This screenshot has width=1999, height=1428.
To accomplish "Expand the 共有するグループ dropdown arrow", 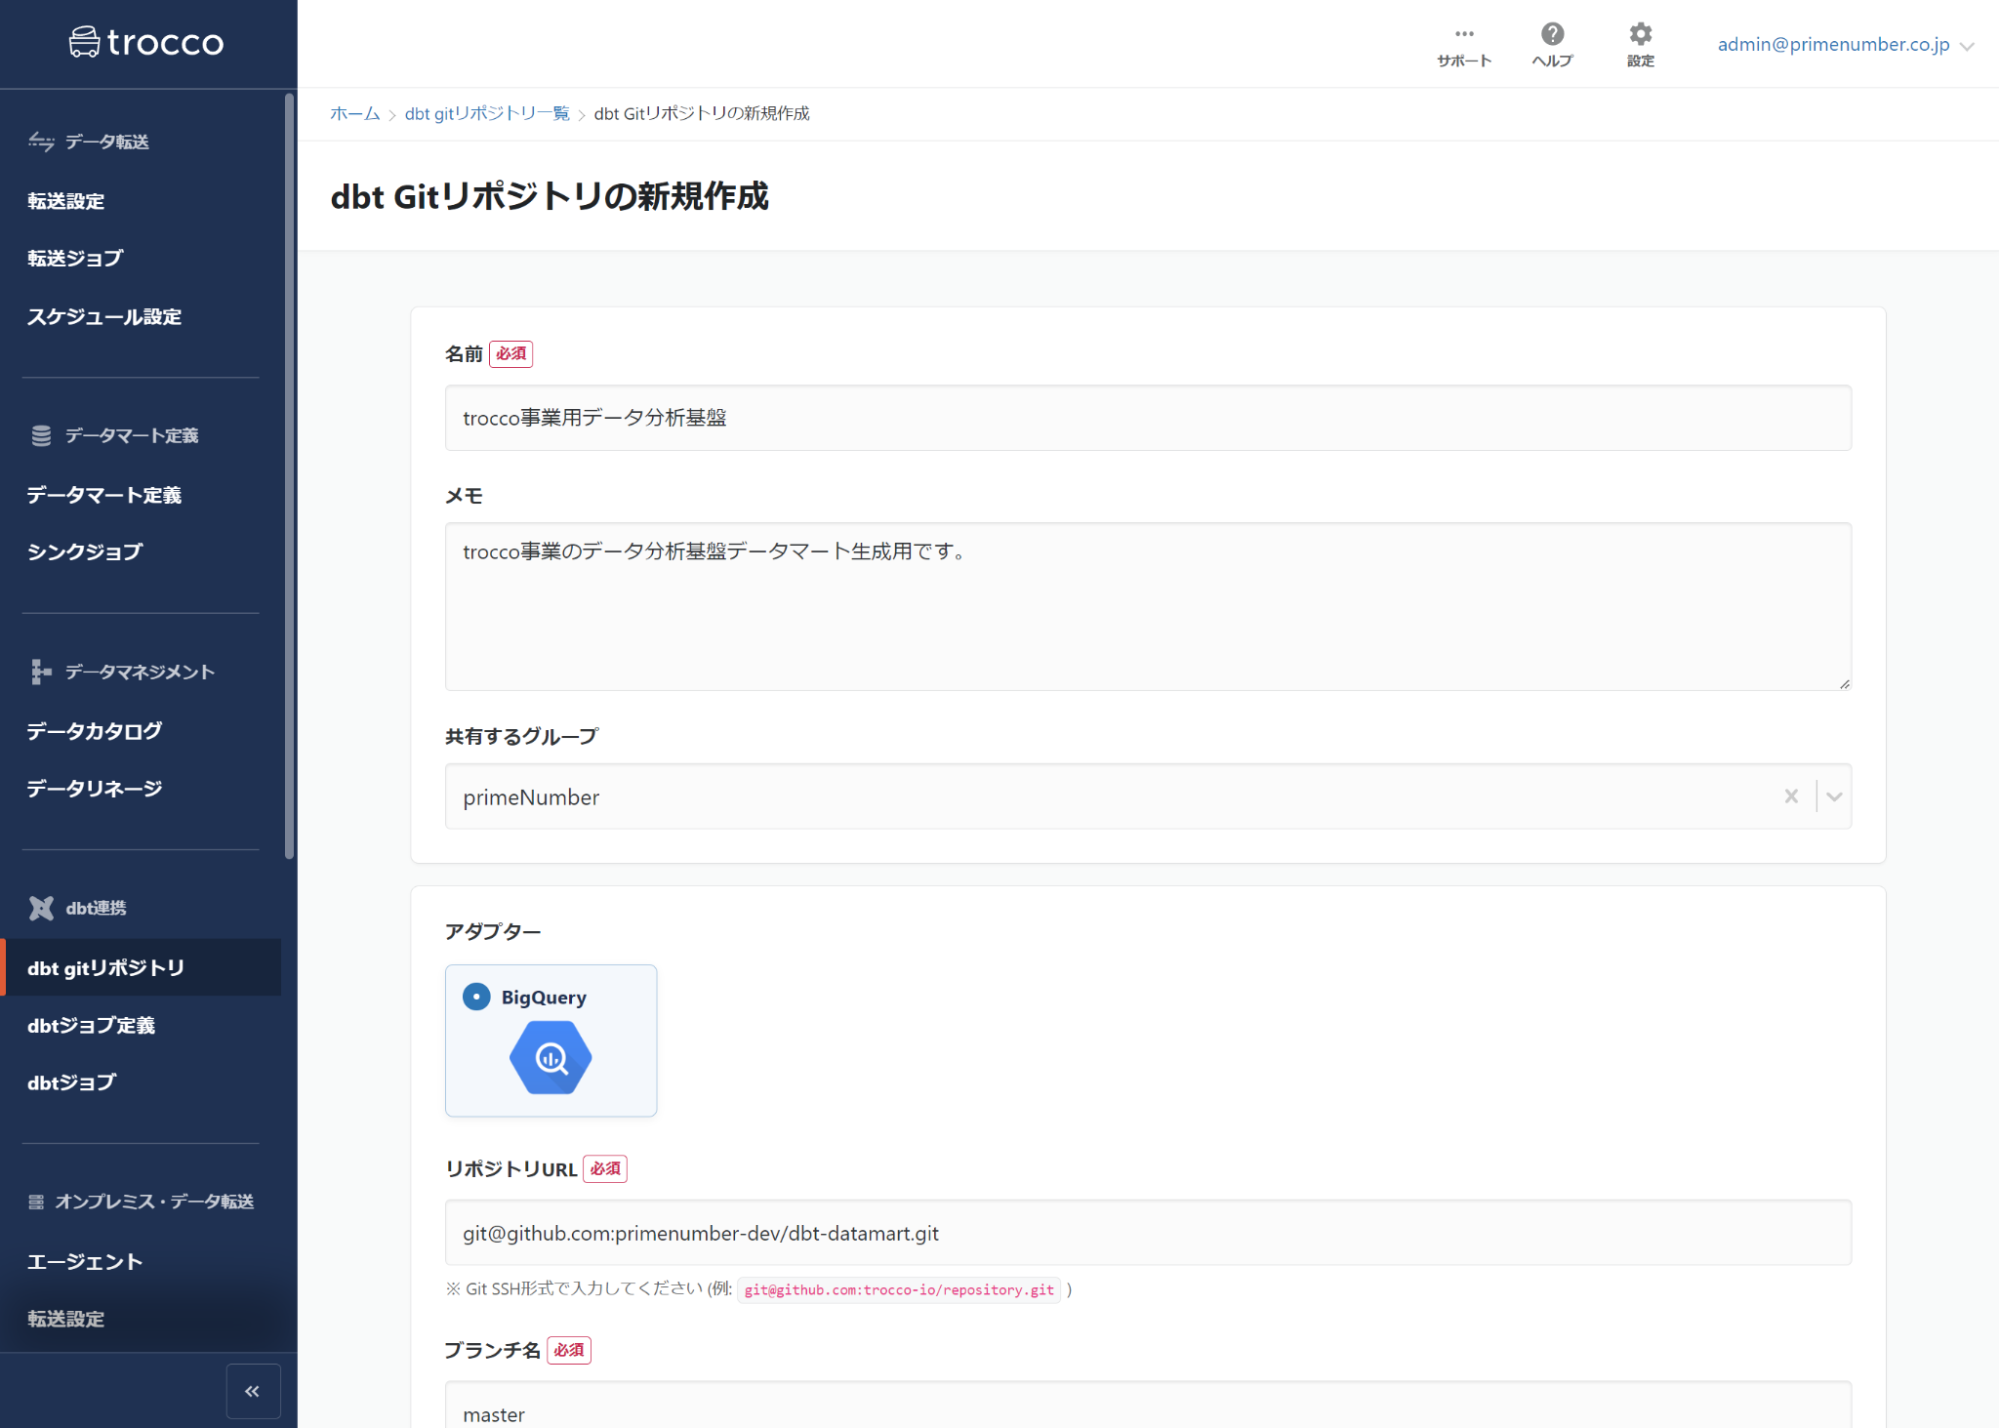I will pyautogui.click(x=1834, y=796).
